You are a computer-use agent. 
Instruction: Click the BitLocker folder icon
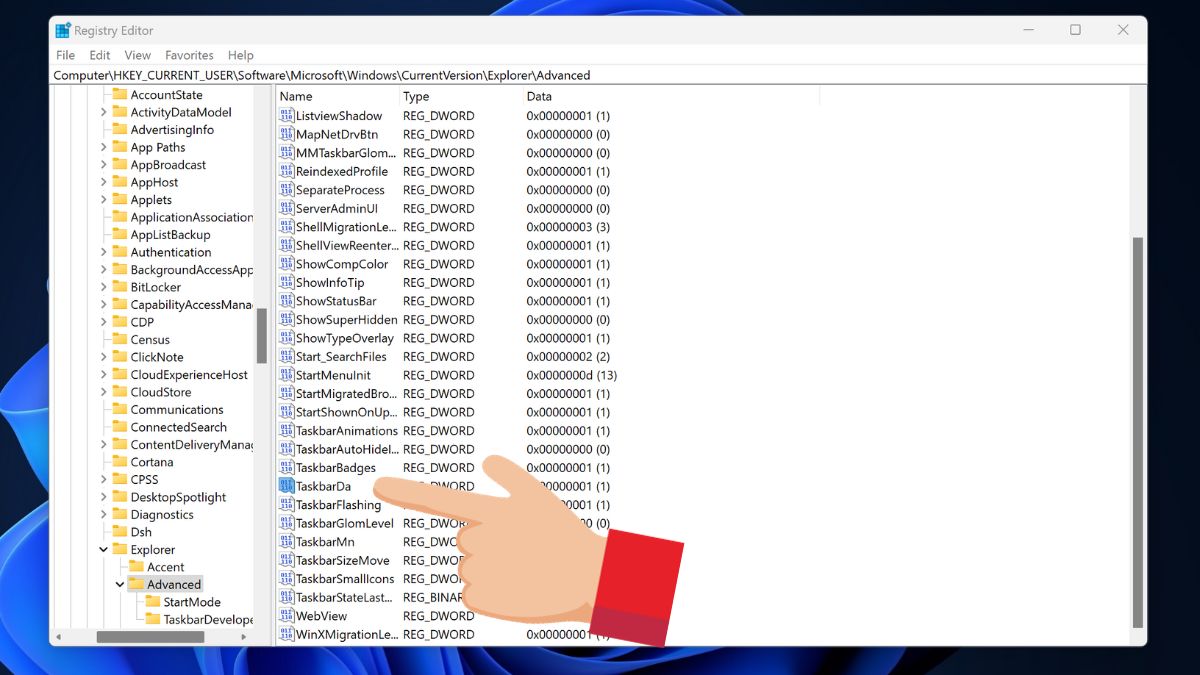121,286
